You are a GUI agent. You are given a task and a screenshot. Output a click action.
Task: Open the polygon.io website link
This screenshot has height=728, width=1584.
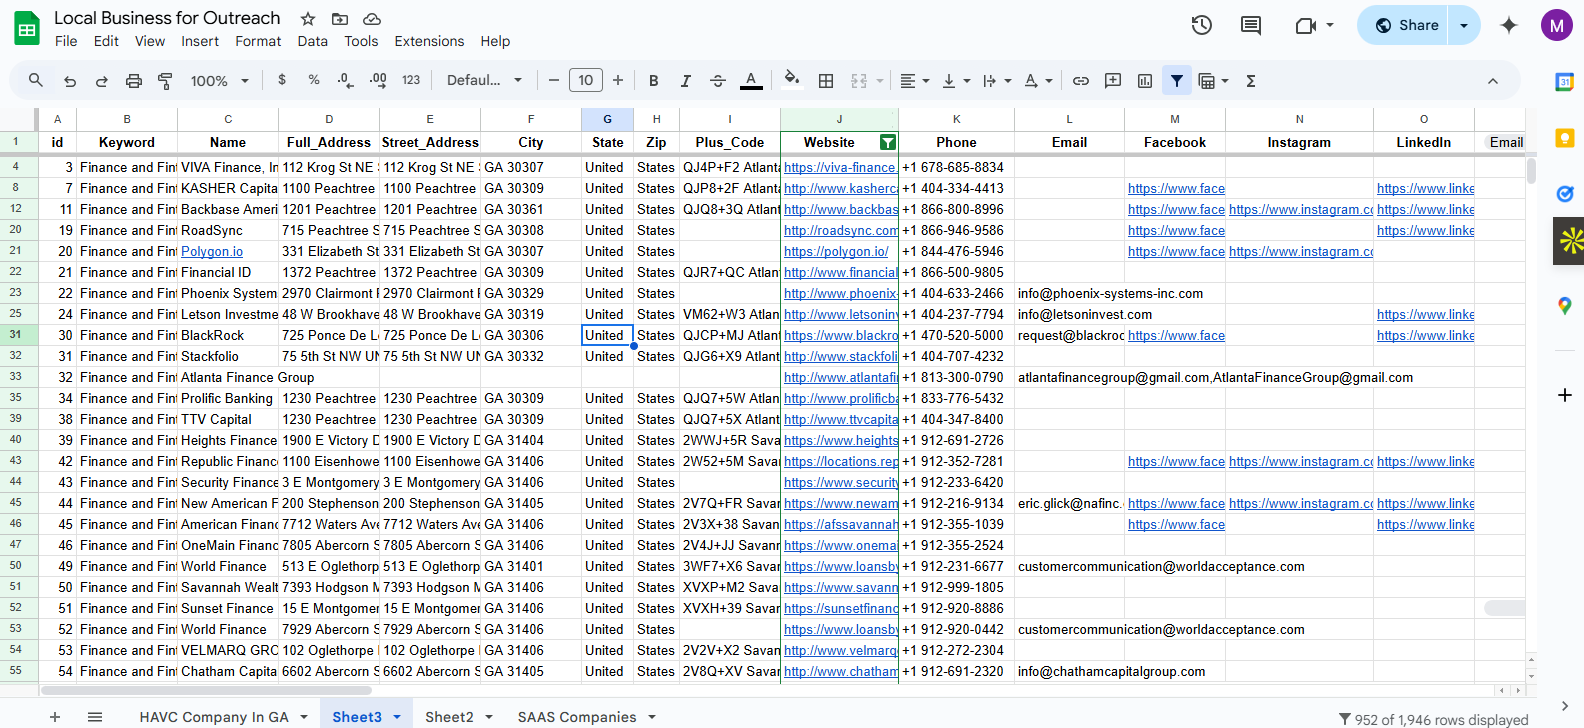tap(836, 251)
